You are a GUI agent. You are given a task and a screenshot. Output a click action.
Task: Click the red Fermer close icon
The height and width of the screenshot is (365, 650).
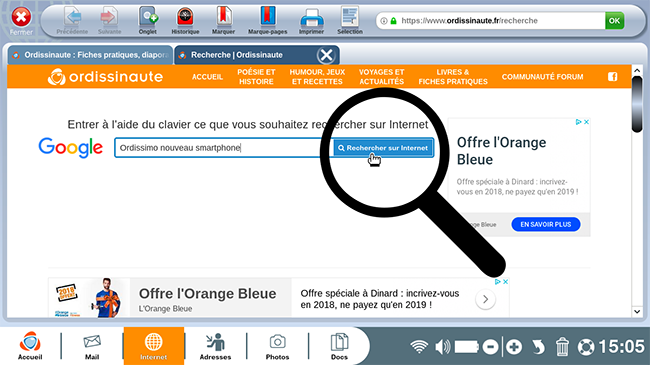click(x=21, y=17)
